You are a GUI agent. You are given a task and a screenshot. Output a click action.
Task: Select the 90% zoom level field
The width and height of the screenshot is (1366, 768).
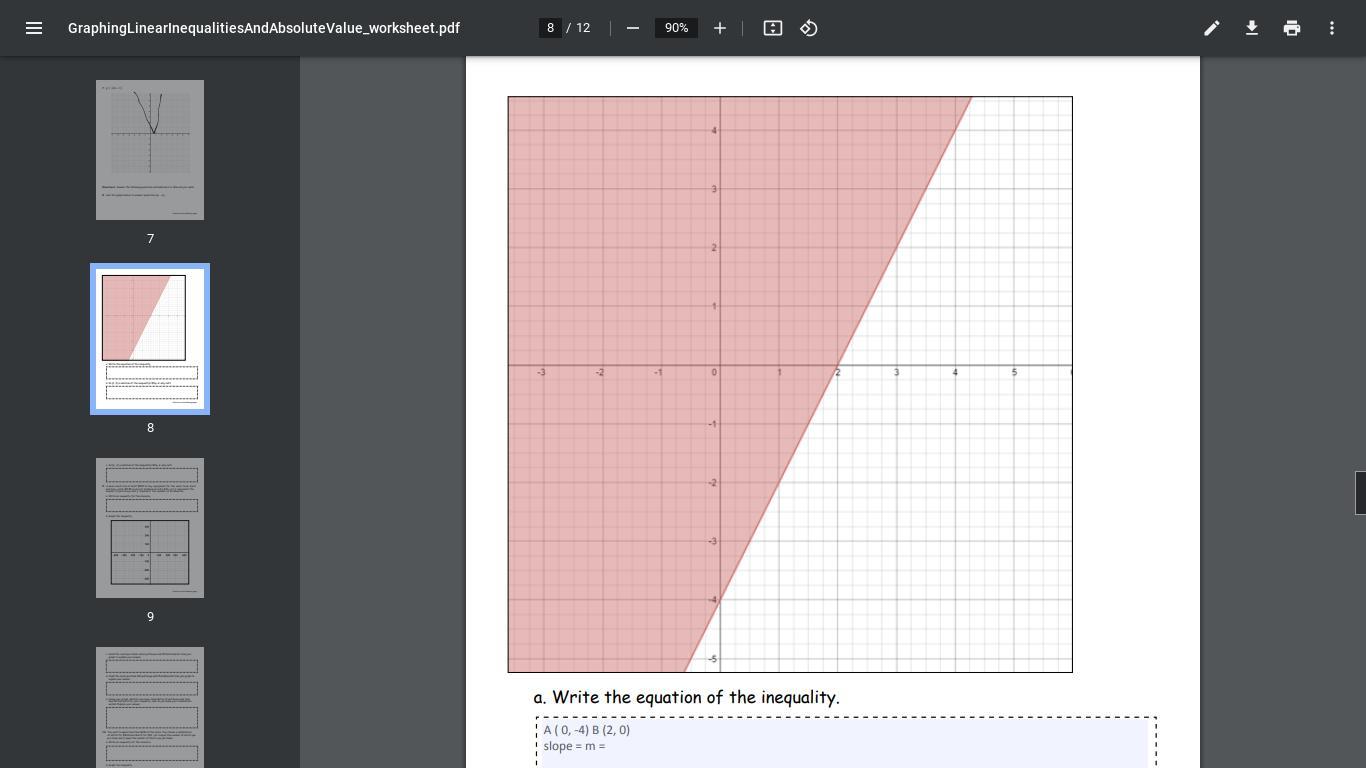pyautogui.click(x=676, y=28)
